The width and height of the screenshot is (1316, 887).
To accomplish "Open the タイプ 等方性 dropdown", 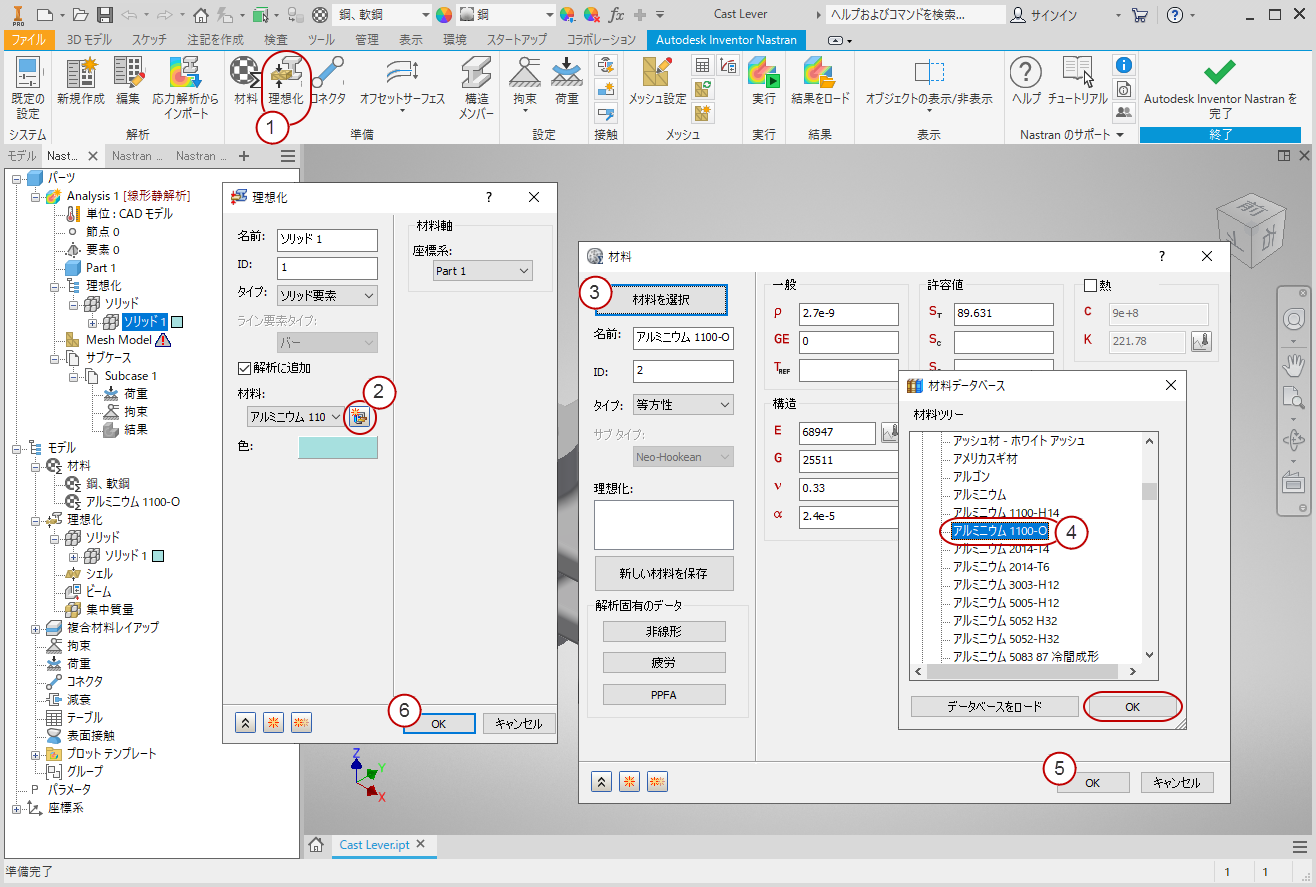I will coord(683,405).
